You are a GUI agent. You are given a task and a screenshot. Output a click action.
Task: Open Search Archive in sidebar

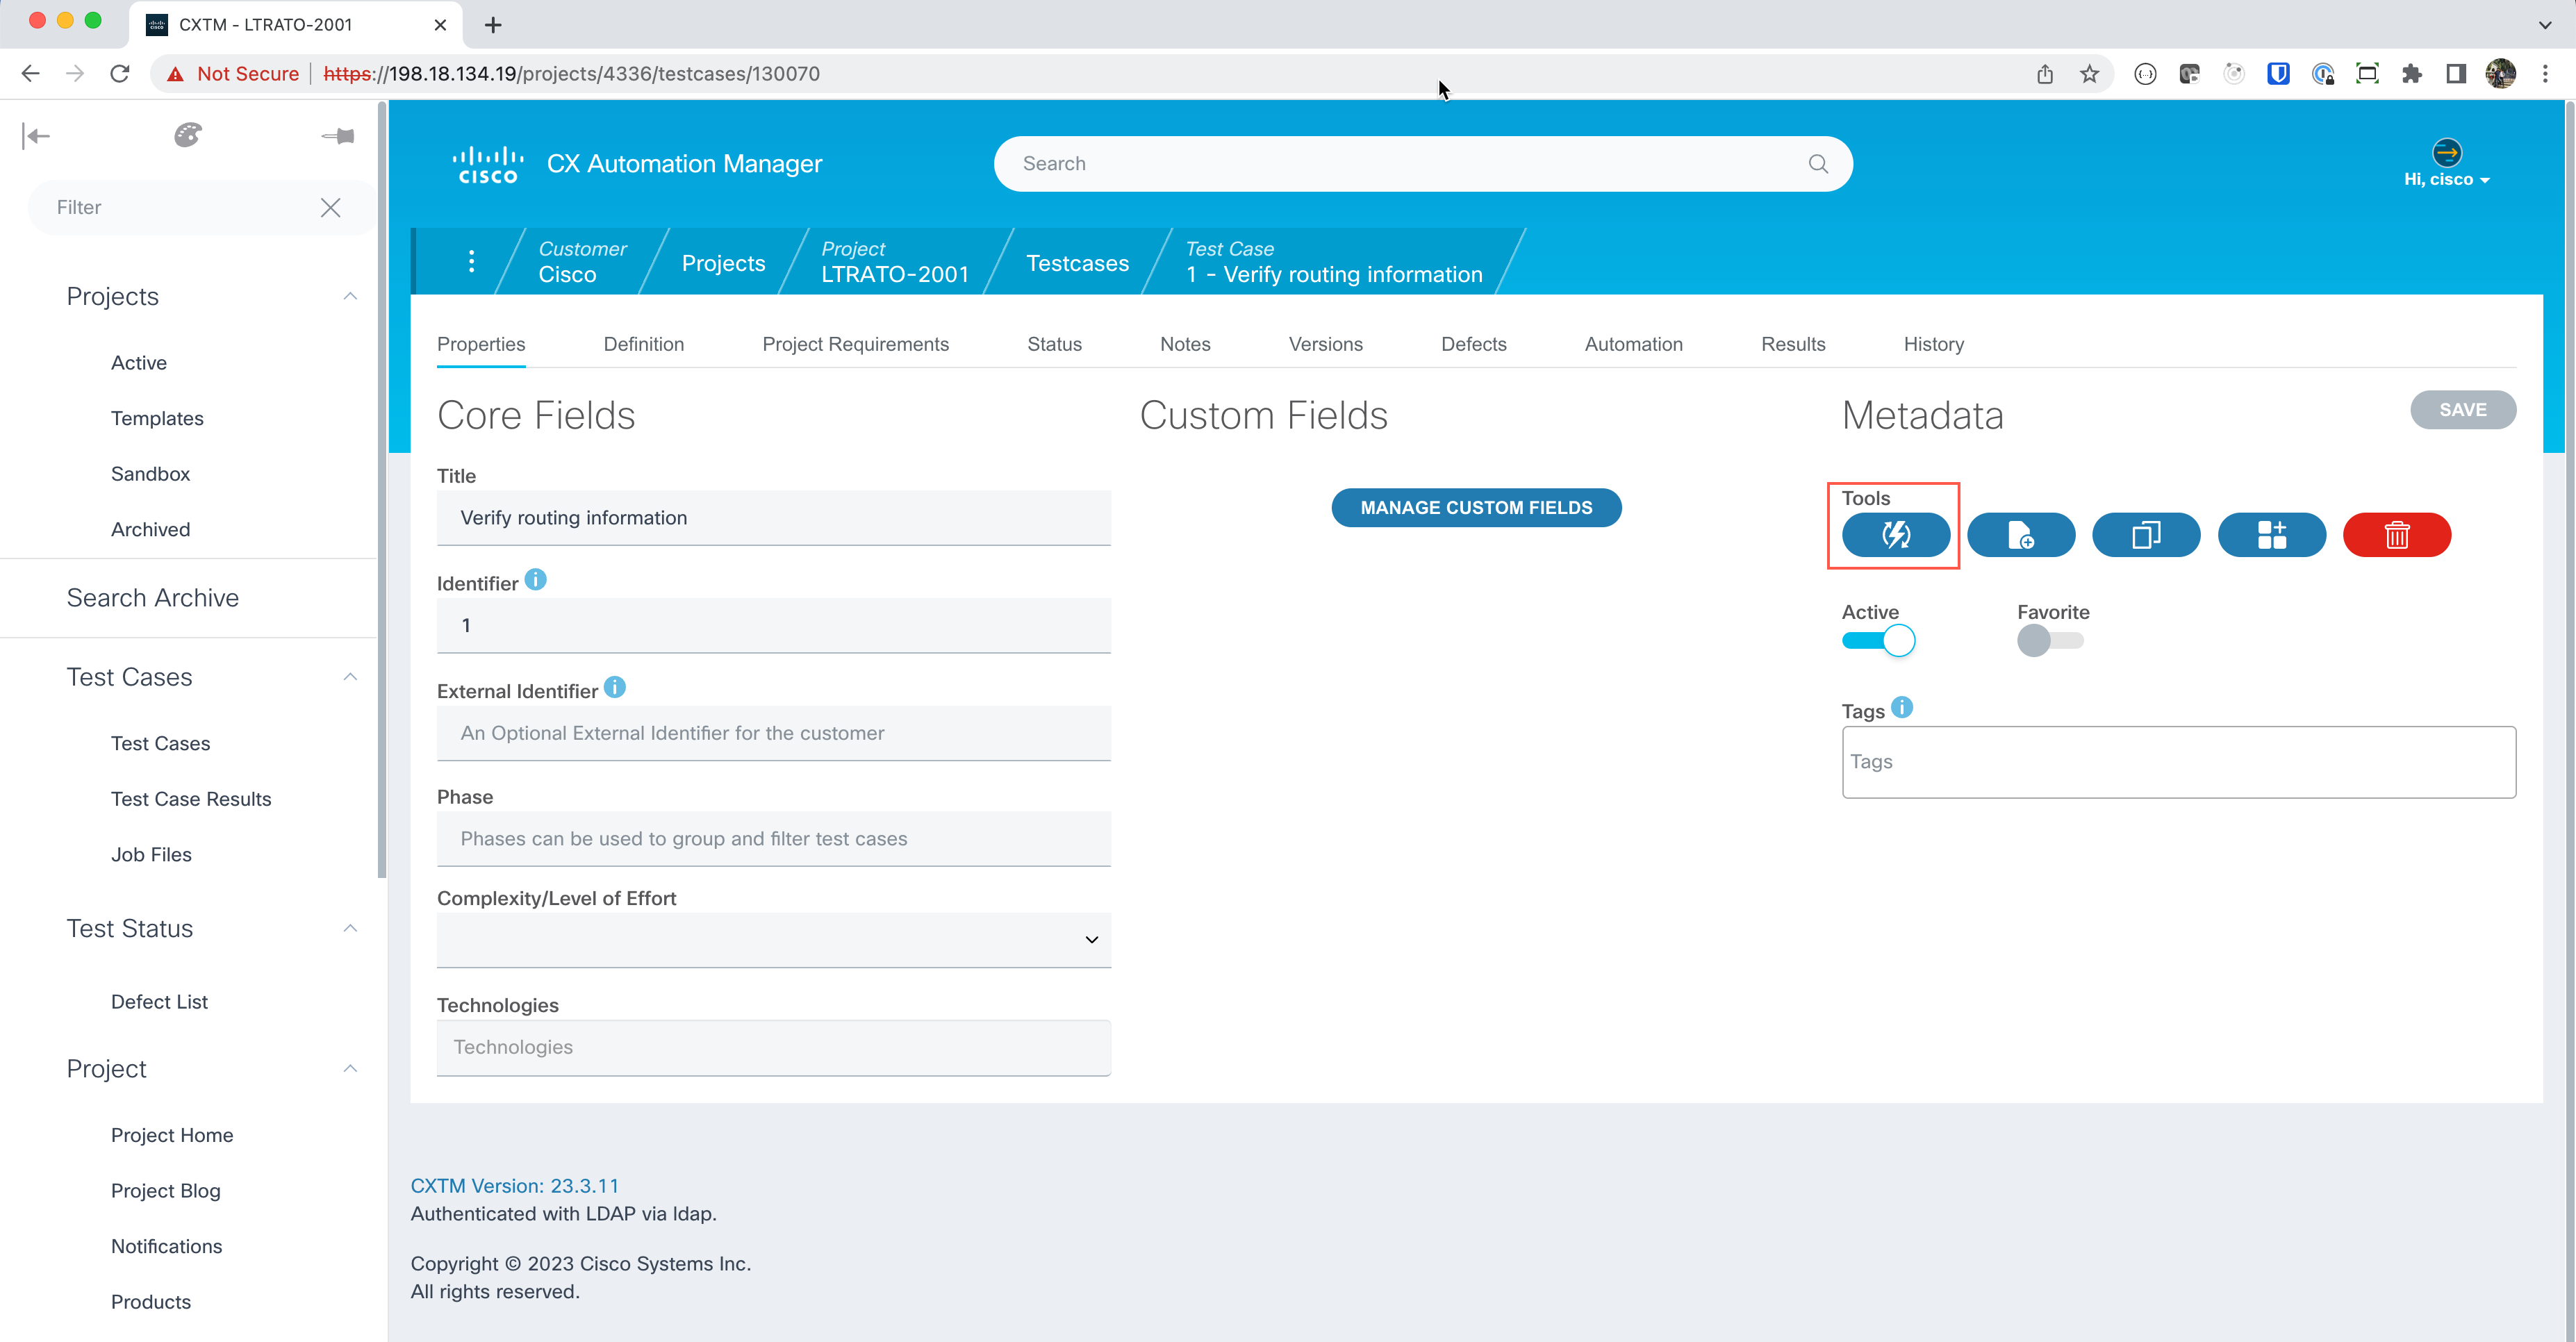point(153,598)
